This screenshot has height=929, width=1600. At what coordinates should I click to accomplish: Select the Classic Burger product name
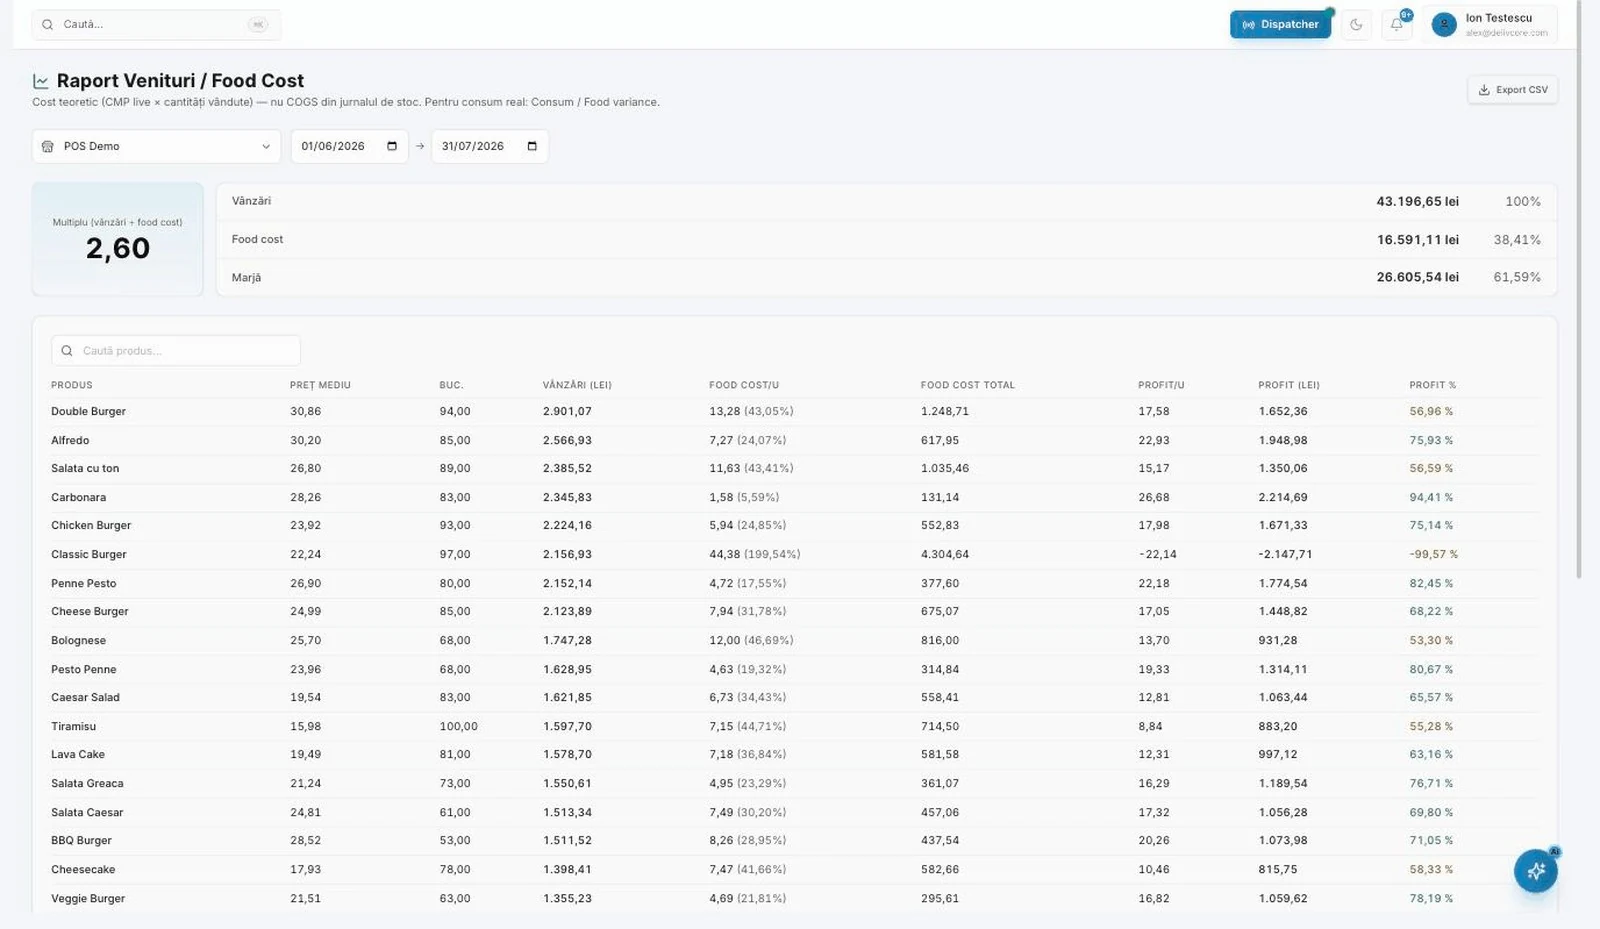point(89,554)
